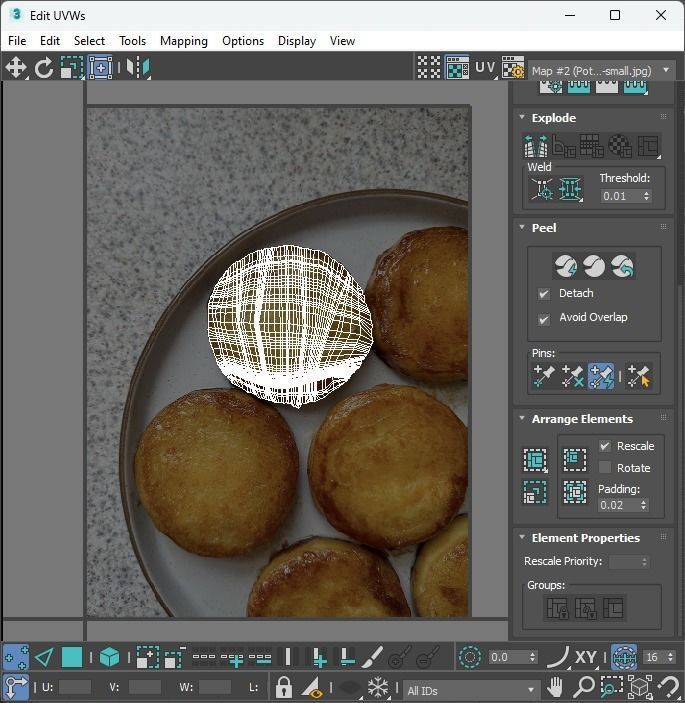Image resolution: width=685 pixels, height=703 pixels.
Task: Open texture checker options icon
Action: [x=513, y=68]
